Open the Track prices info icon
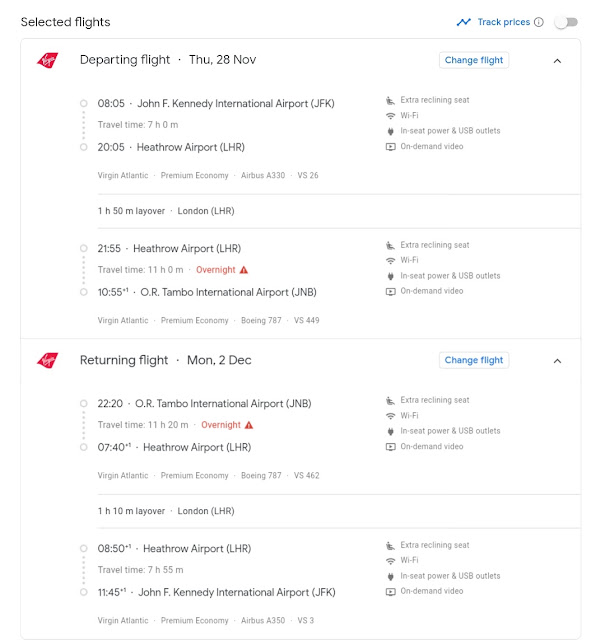 (x=539, y=22)
